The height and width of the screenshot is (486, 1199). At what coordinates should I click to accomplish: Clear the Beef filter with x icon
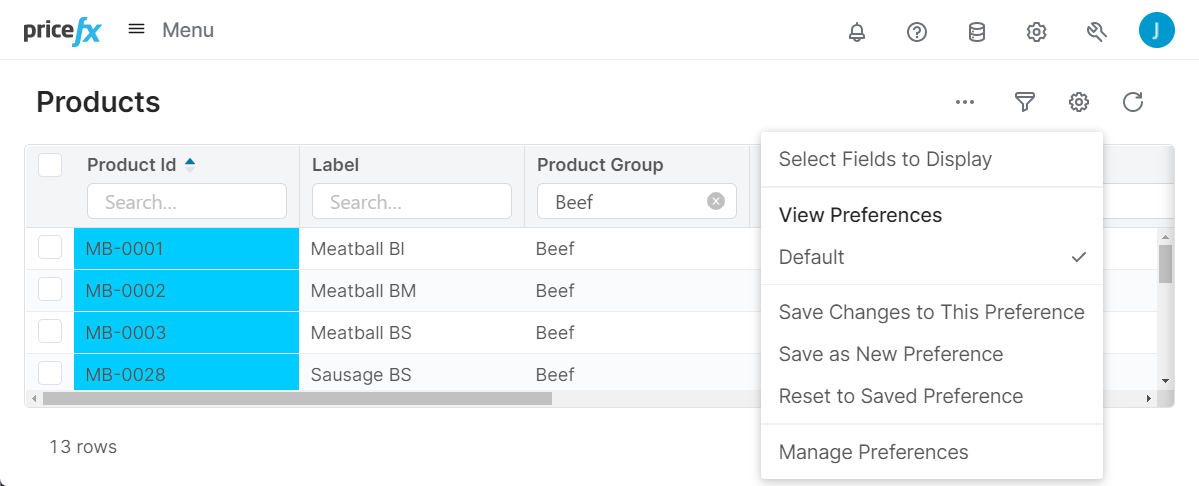pyautogui.click(x=716, y=201)
